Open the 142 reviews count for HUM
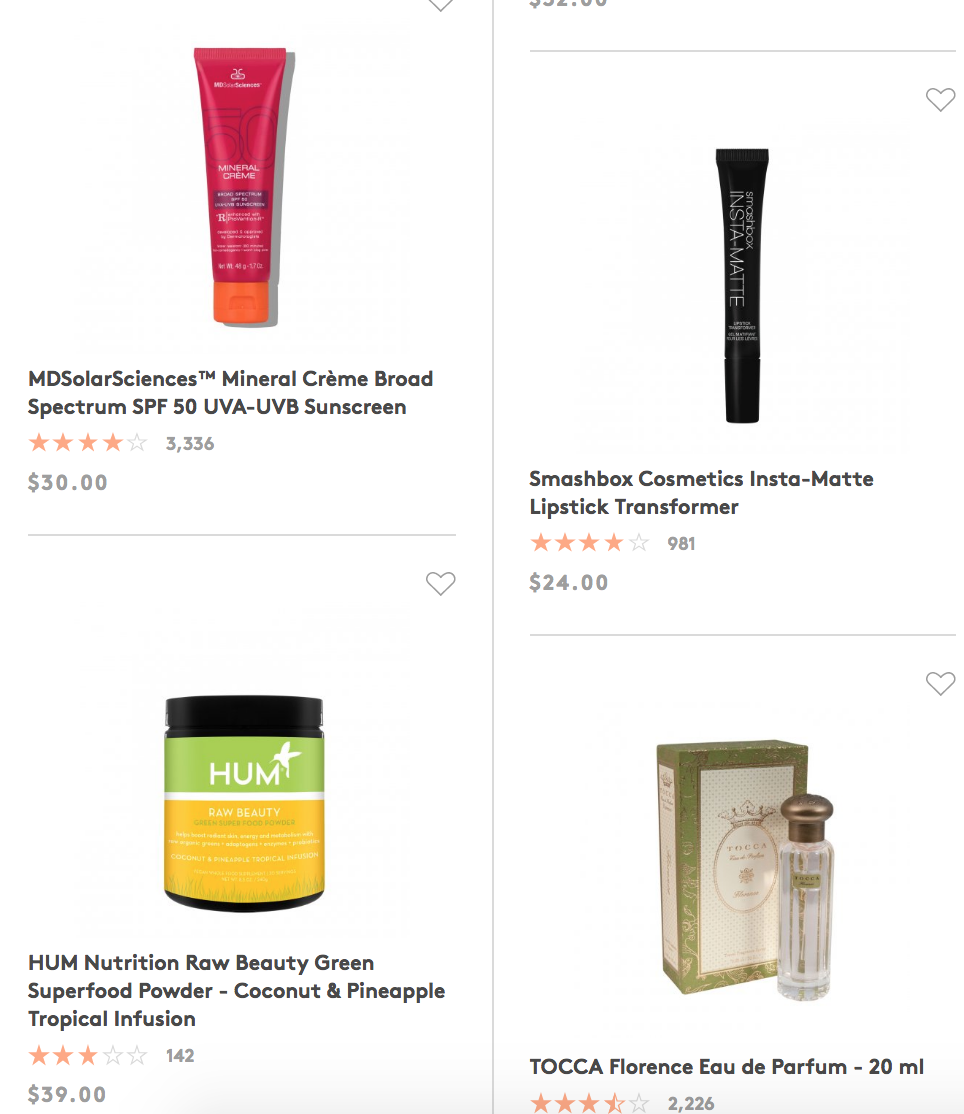964x1114 pixels. (x=180, y=1056)
